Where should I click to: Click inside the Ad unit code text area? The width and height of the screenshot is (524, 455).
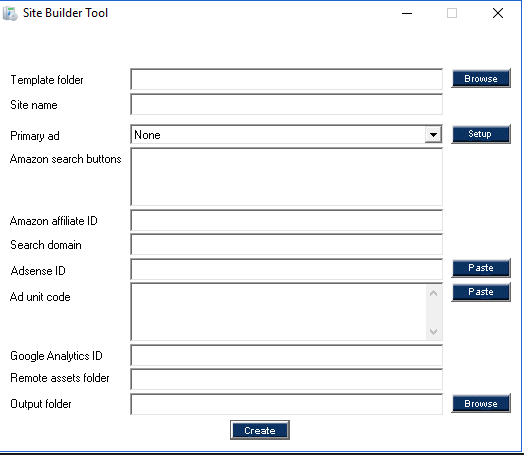[x=279, y=312]
